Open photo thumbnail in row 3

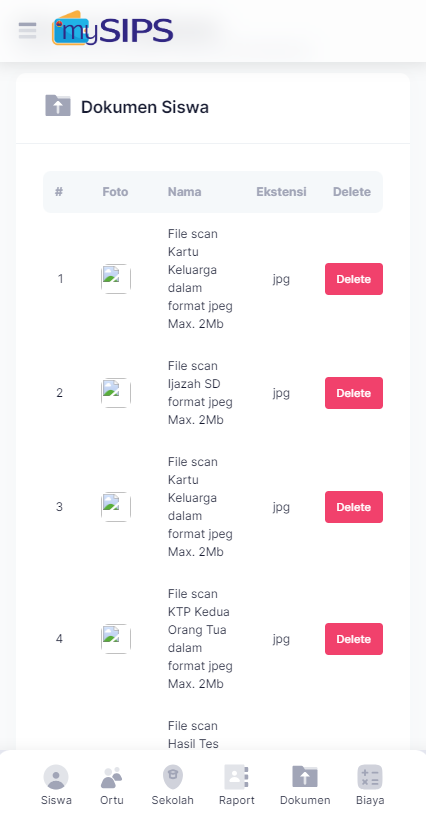click(115, 507)
